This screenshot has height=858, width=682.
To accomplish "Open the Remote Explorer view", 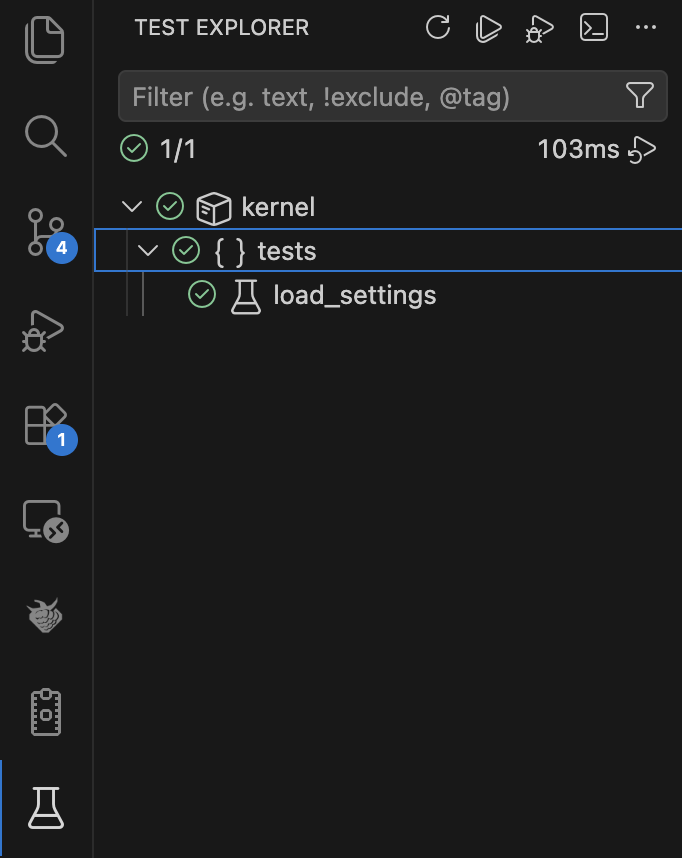I will click(45, 520).
